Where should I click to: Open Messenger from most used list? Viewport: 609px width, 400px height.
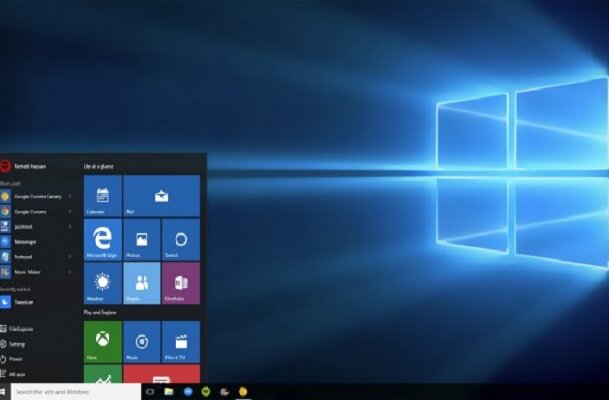pos(25,242)
